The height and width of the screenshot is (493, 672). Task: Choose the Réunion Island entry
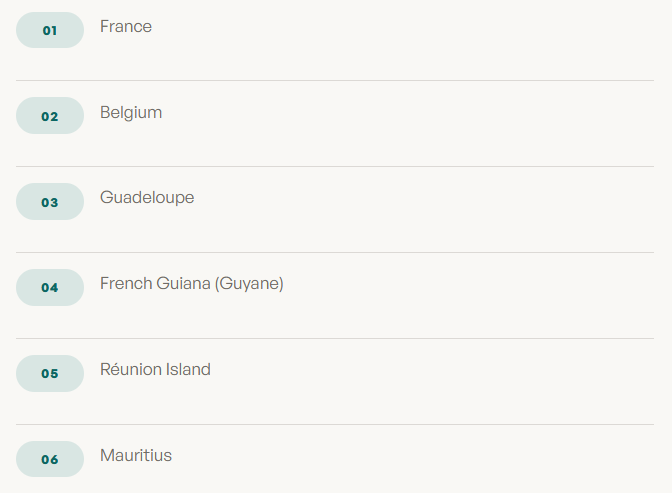tap(155, 370)
